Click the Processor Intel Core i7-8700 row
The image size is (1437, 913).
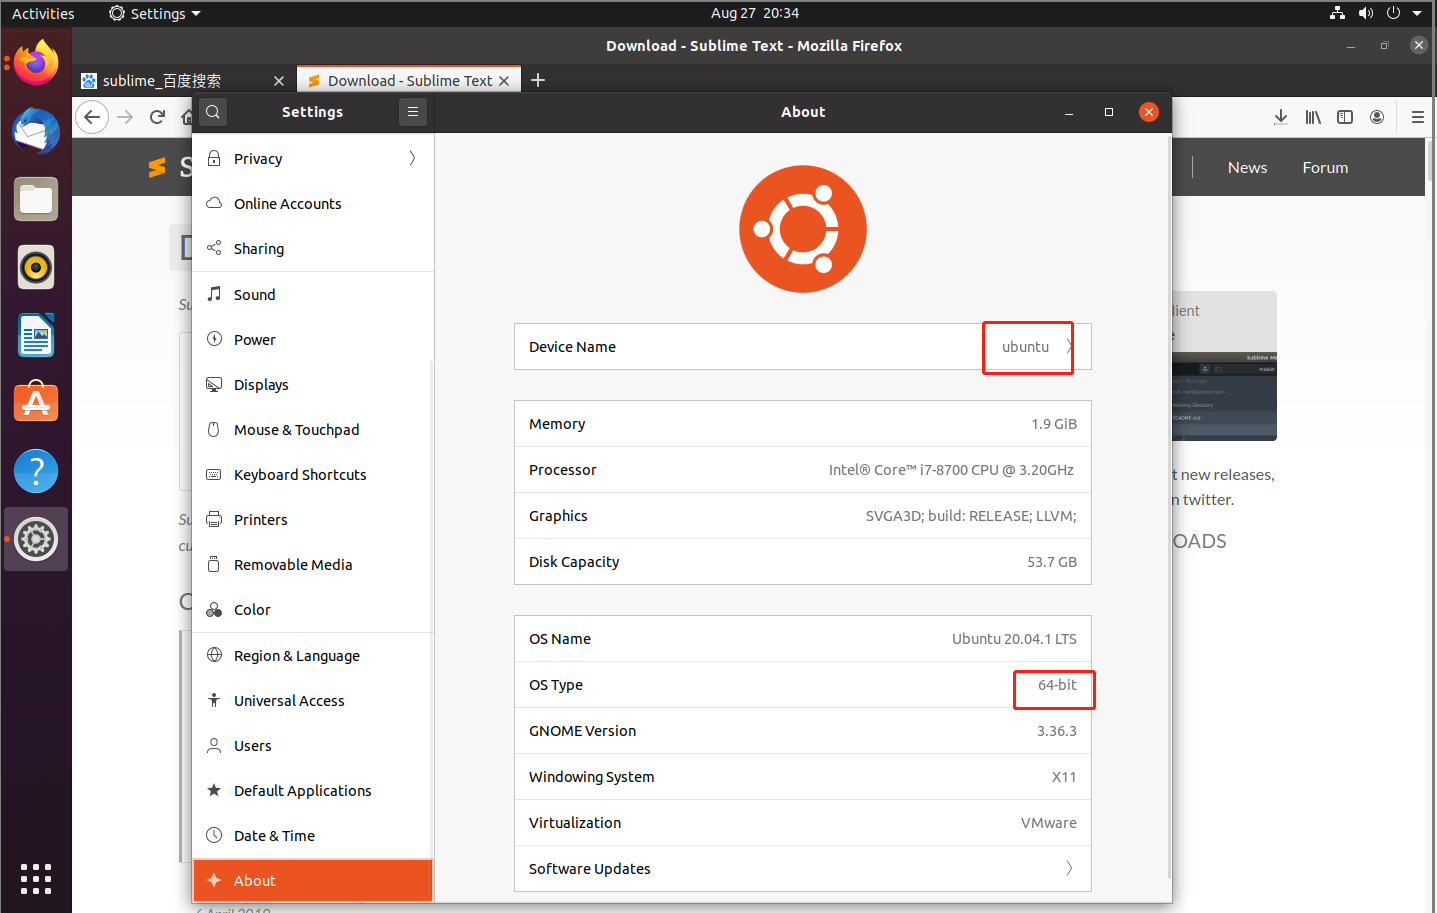803,469
